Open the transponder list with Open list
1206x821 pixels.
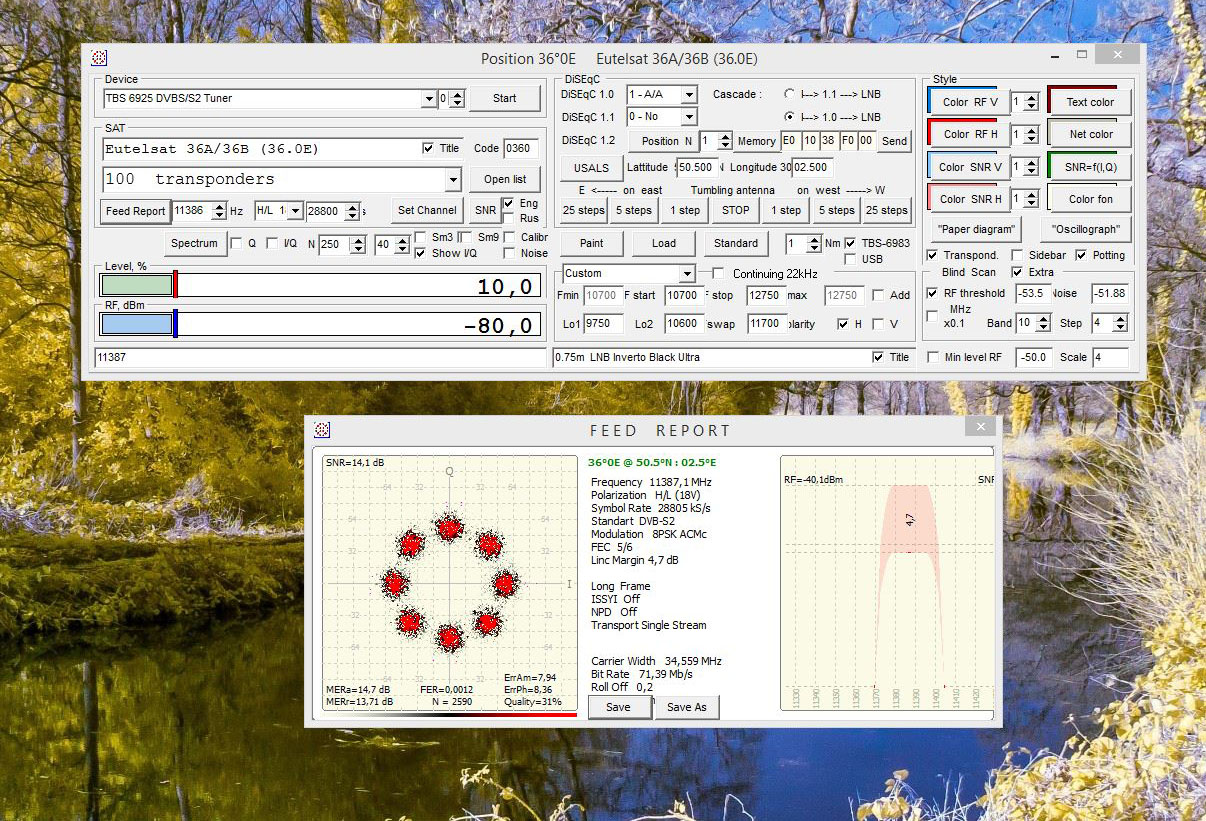(504, 179)
